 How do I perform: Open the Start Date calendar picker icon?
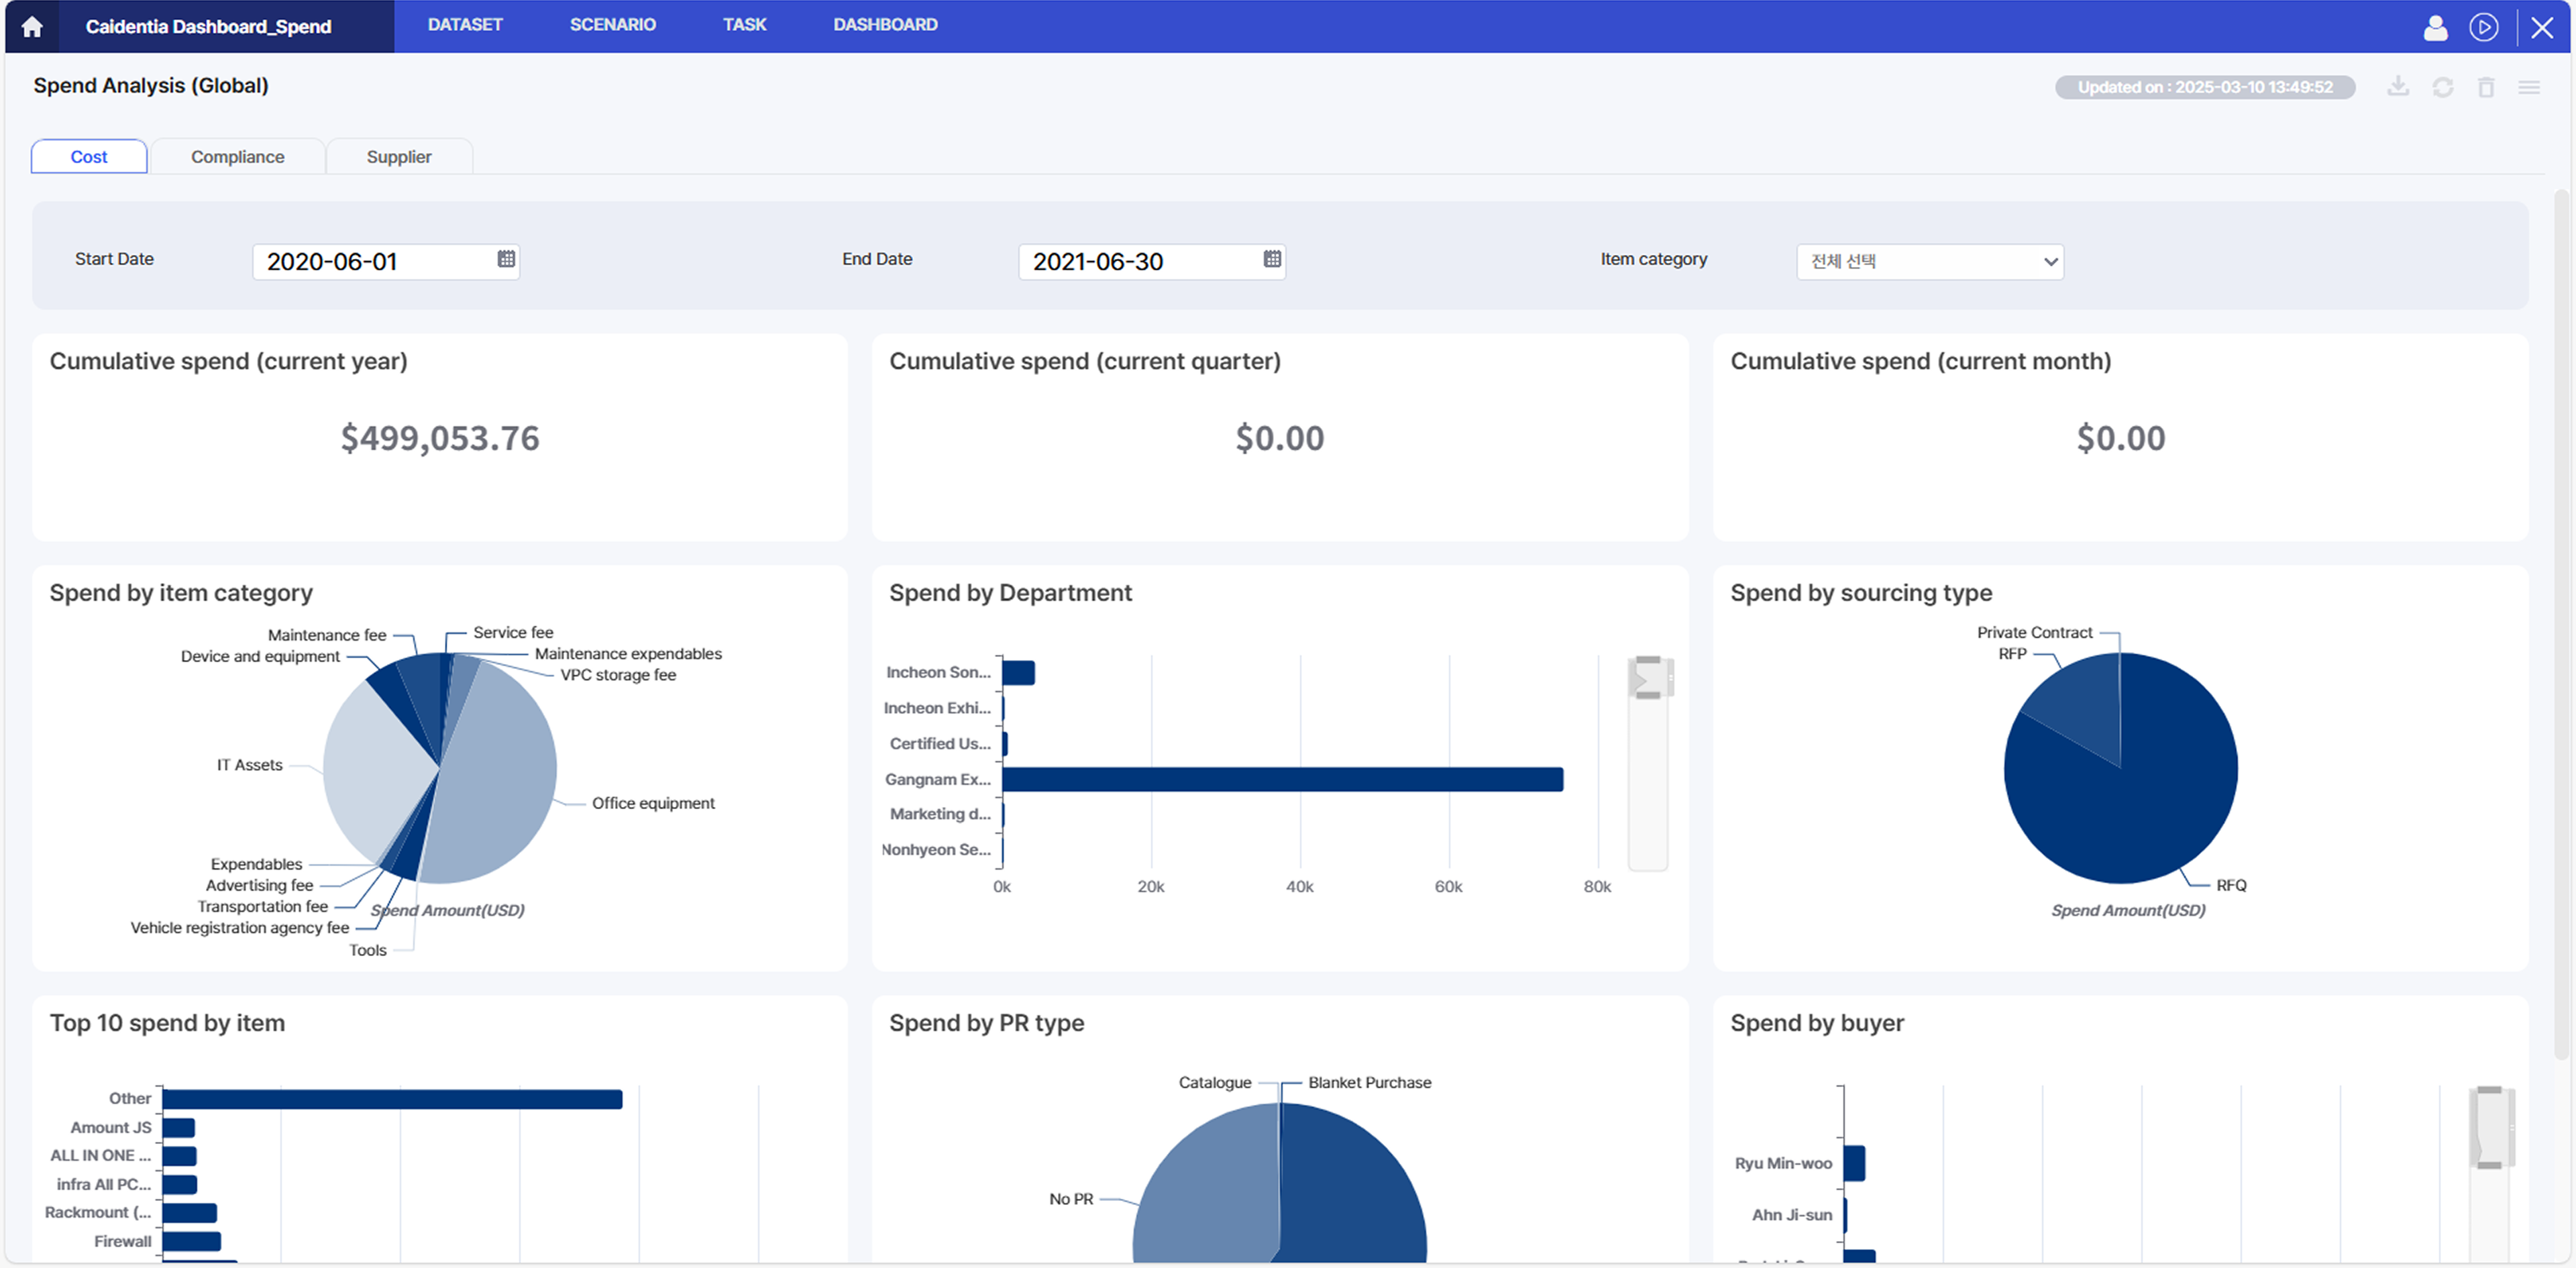(x=506, y=259)
